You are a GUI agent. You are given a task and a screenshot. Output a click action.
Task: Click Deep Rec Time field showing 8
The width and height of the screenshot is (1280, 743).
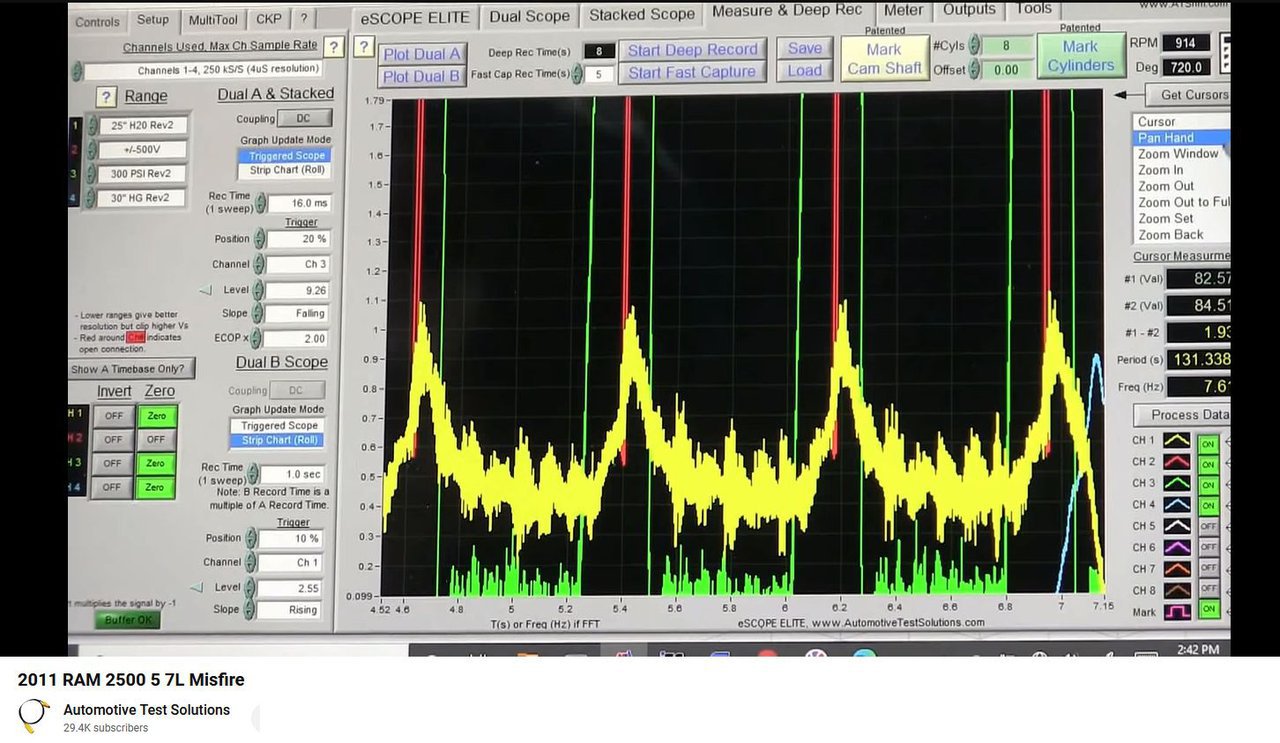point(599,52)
